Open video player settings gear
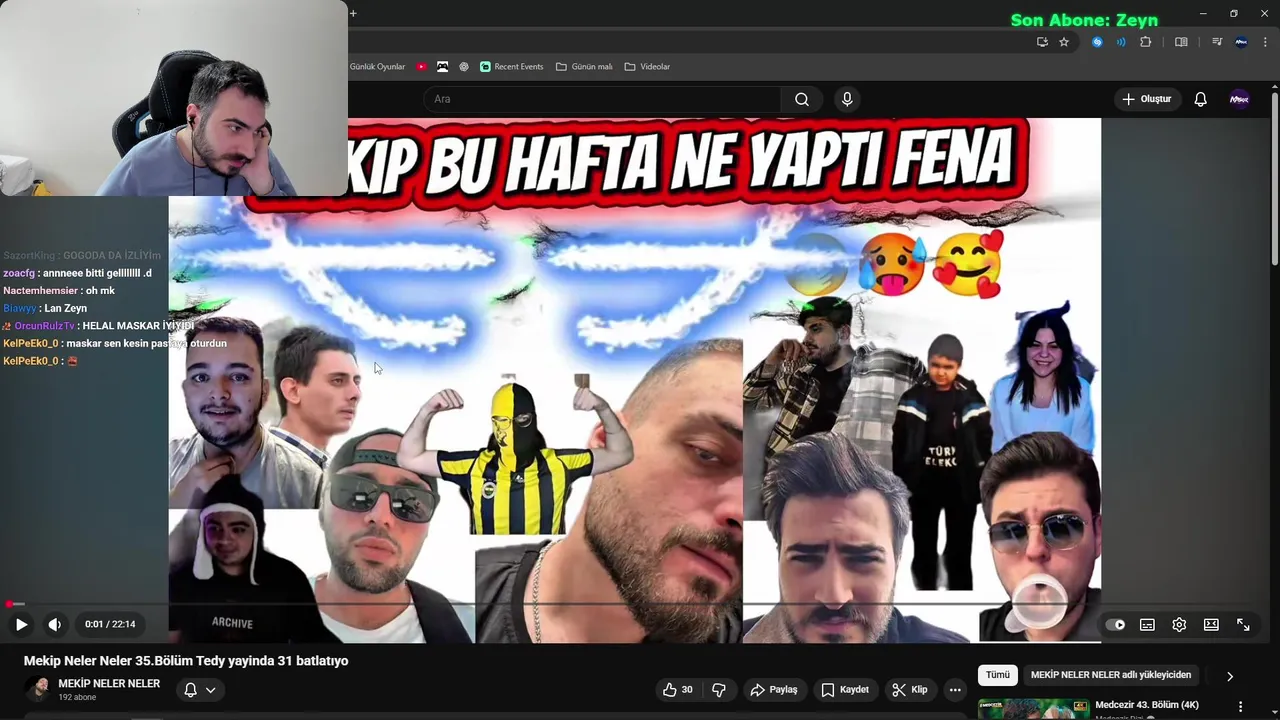Screen dimensions: 1280x720 1179,625
